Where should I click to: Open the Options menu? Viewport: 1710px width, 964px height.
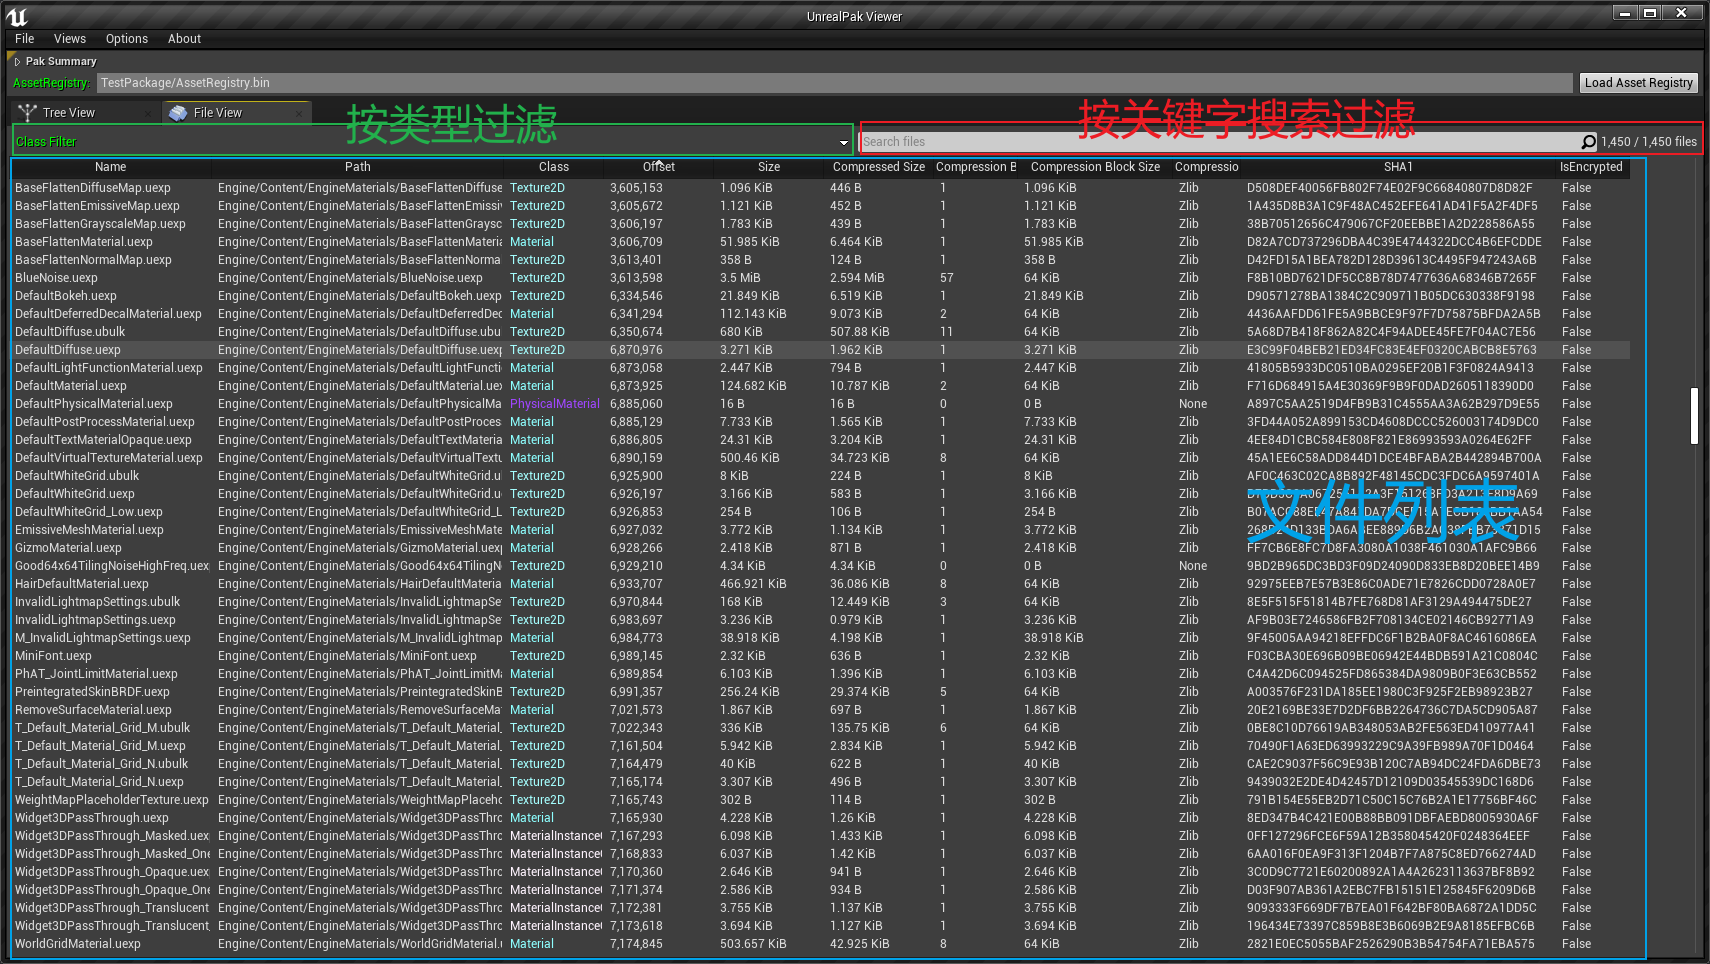click(126, 38)
